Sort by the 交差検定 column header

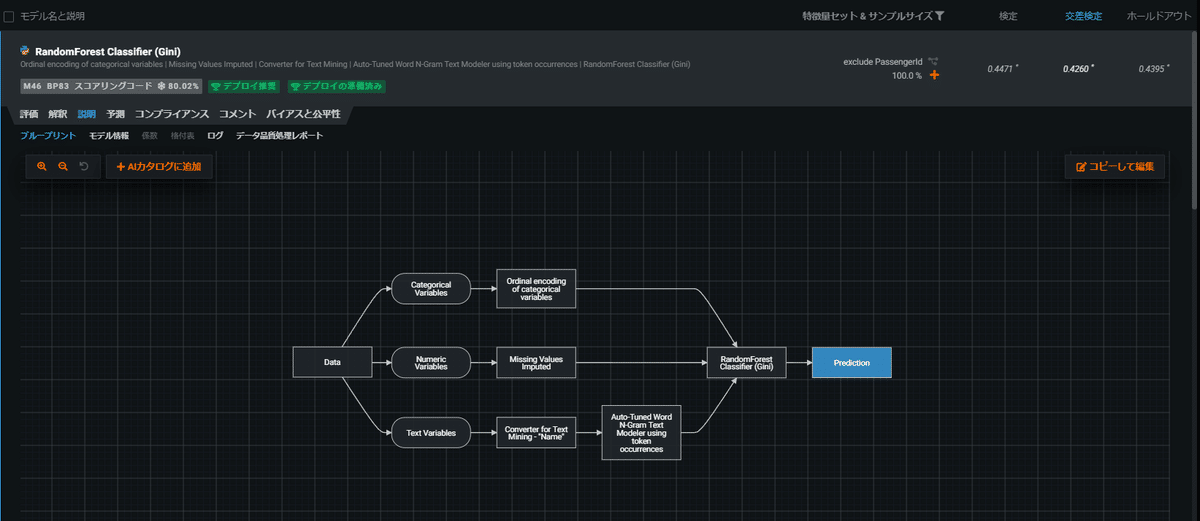[1083, 16]
